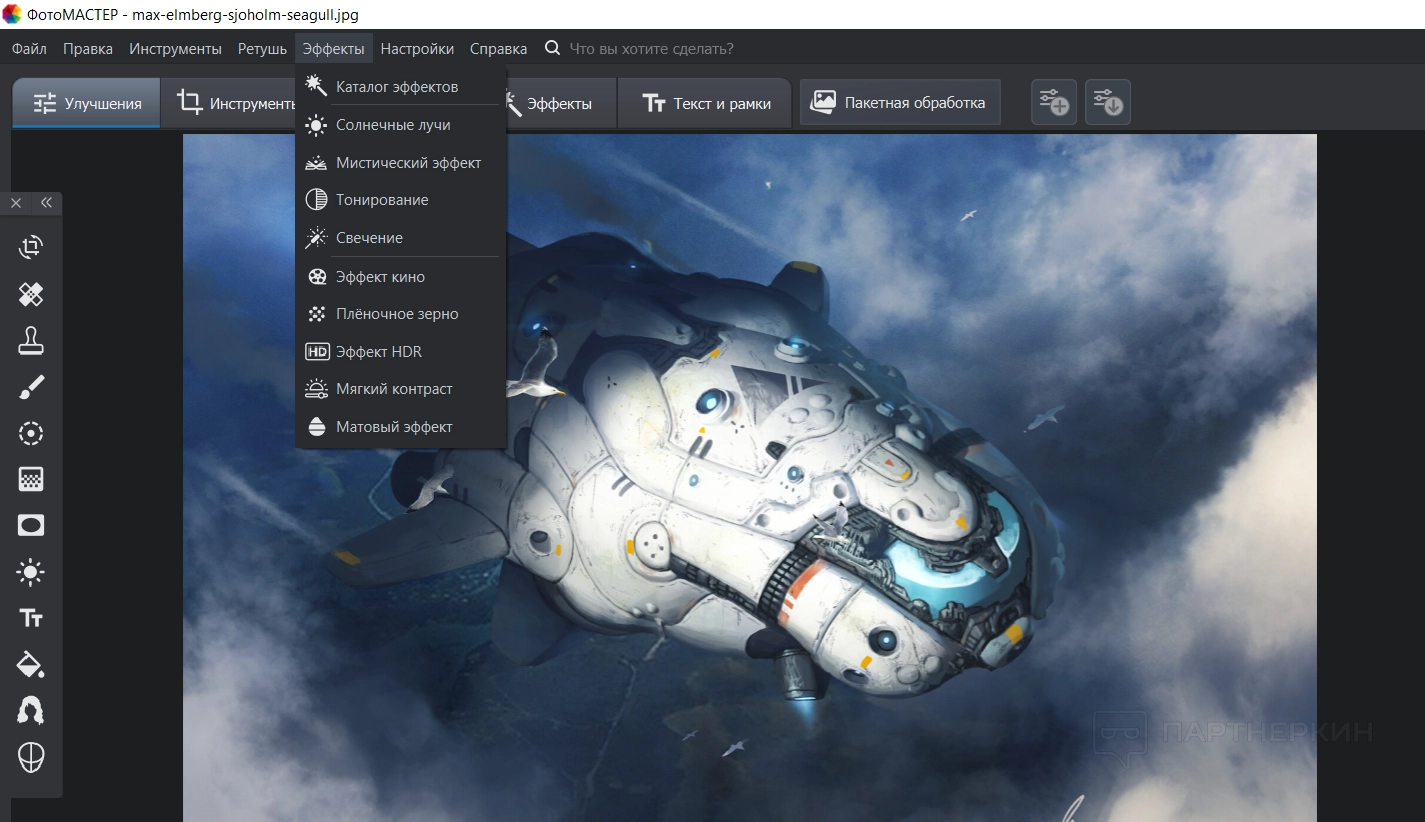Click the add preset sliders-plus icon
Screen dimensions: 1425x822
pos(1054,102)
